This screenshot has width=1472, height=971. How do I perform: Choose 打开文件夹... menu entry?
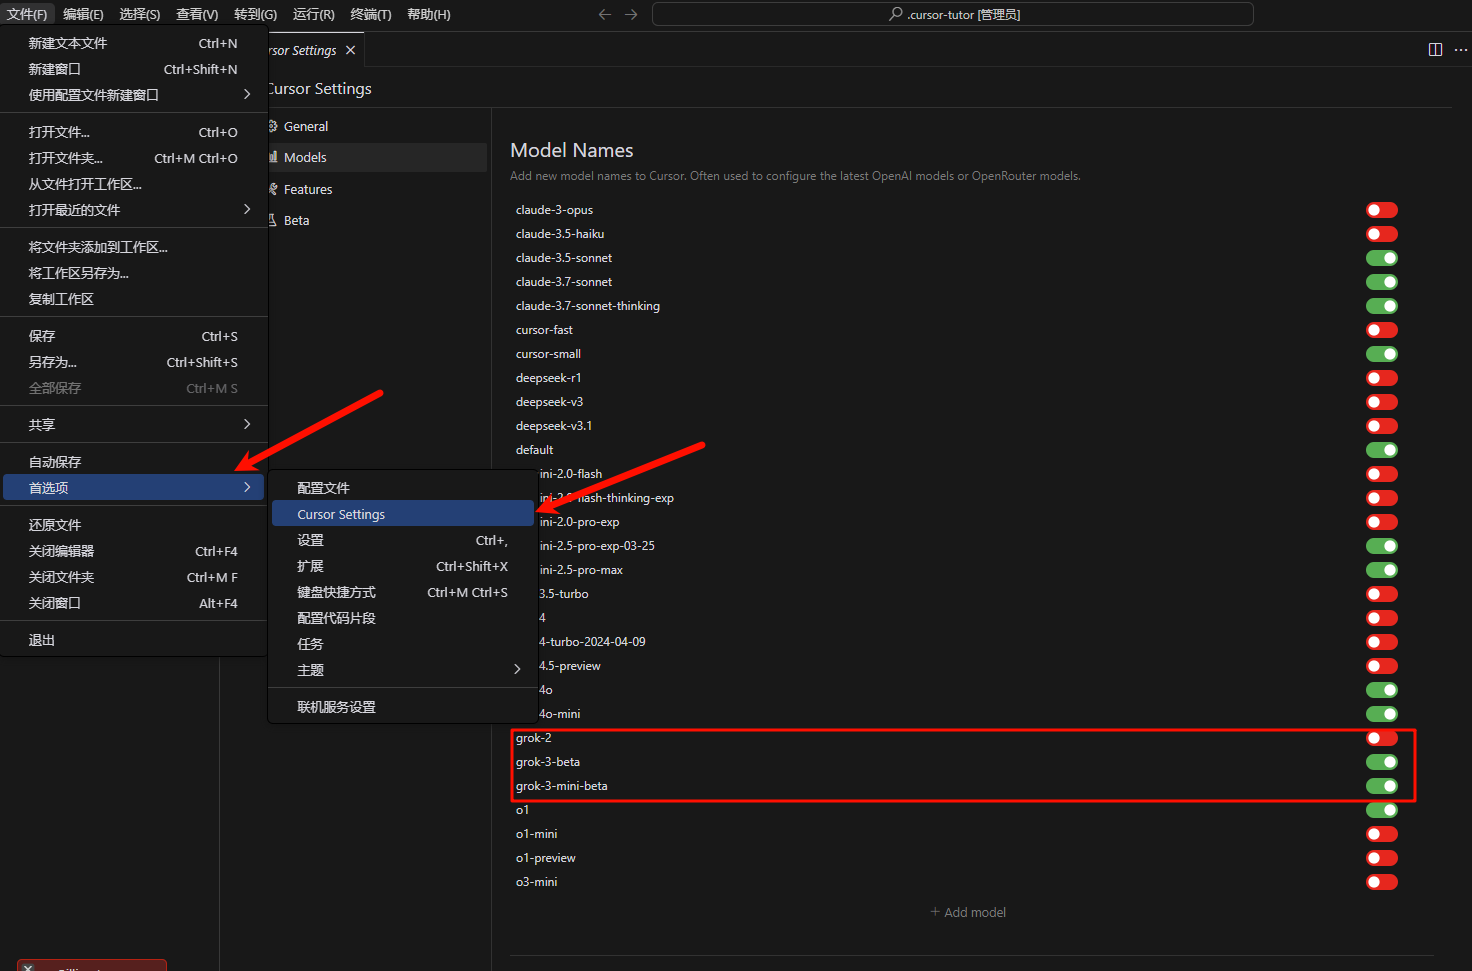click(133, 158)
